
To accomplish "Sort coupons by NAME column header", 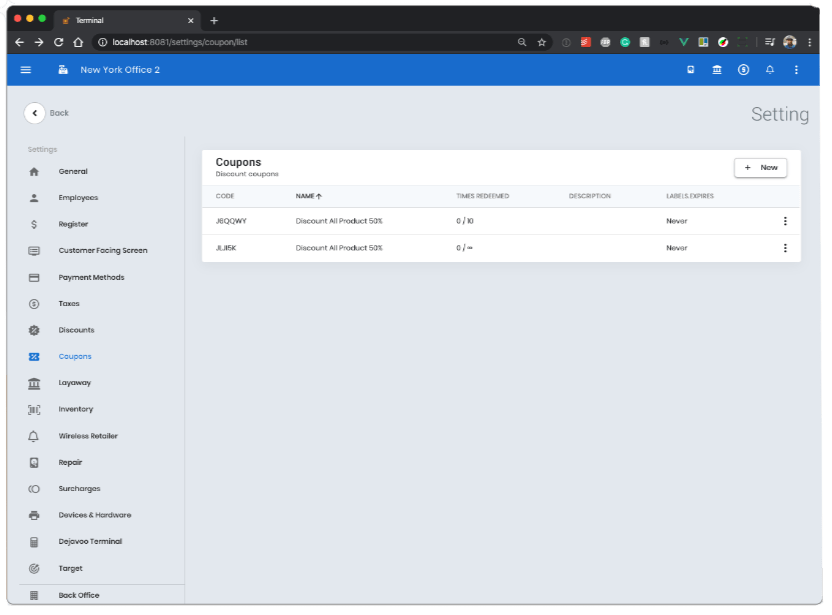I will [308, 196].
